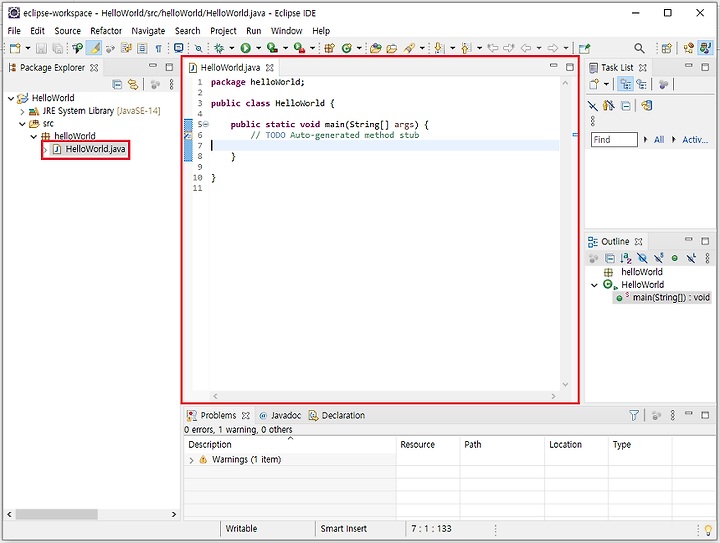Switch to the Javadoc tab
720x543 pixels.
pos(280,415)
